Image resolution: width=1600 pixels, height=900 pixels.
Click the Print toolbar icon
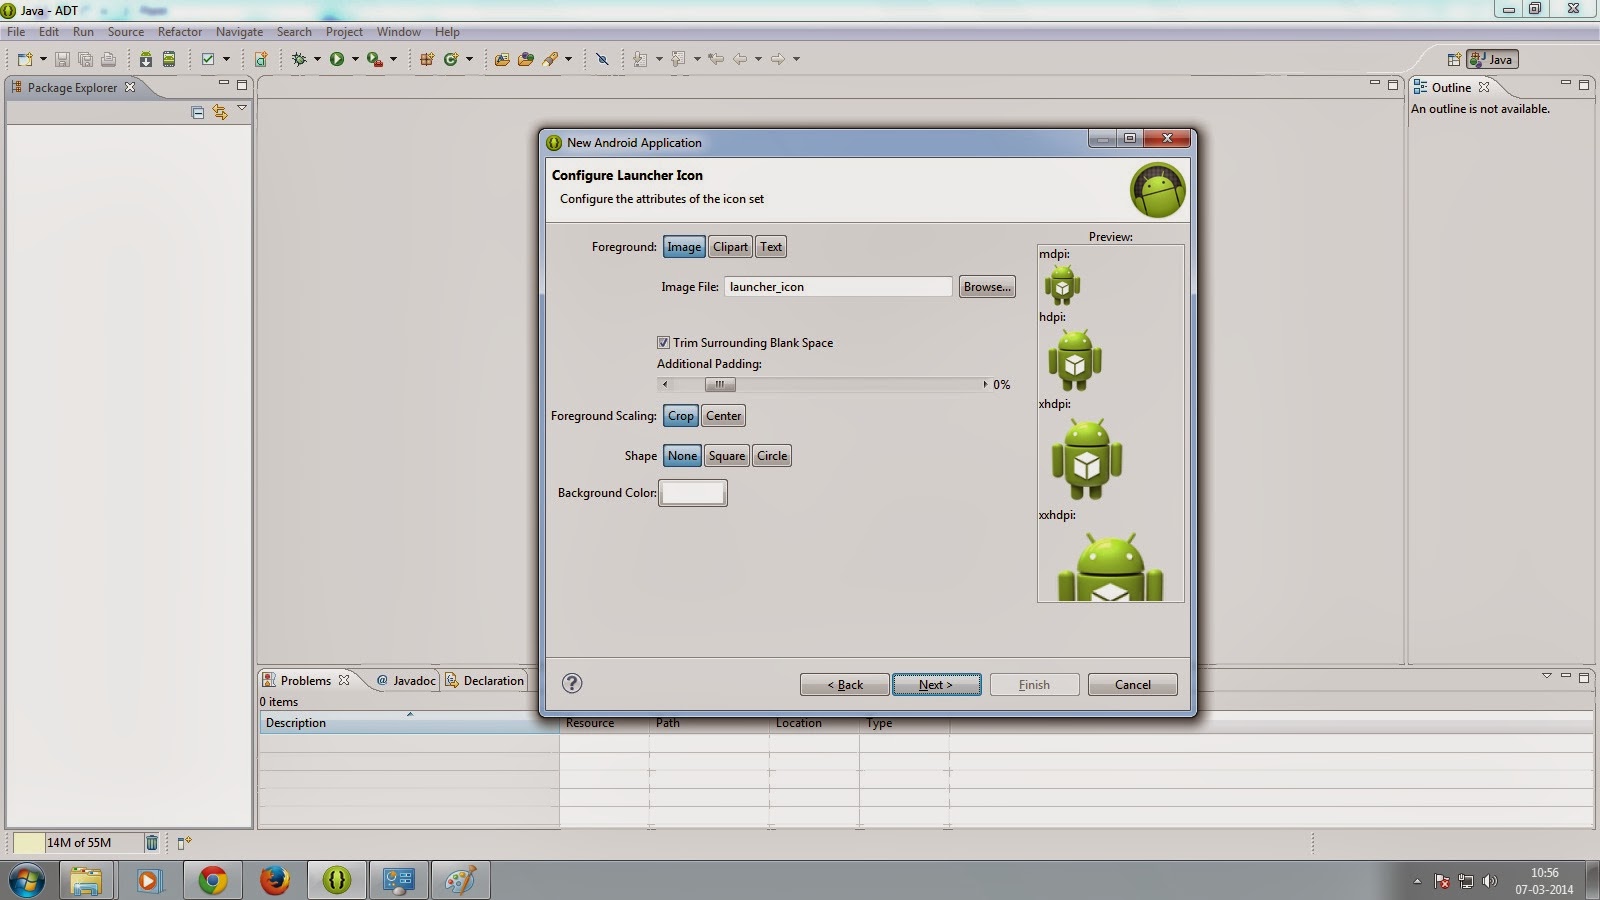[108, 59]
